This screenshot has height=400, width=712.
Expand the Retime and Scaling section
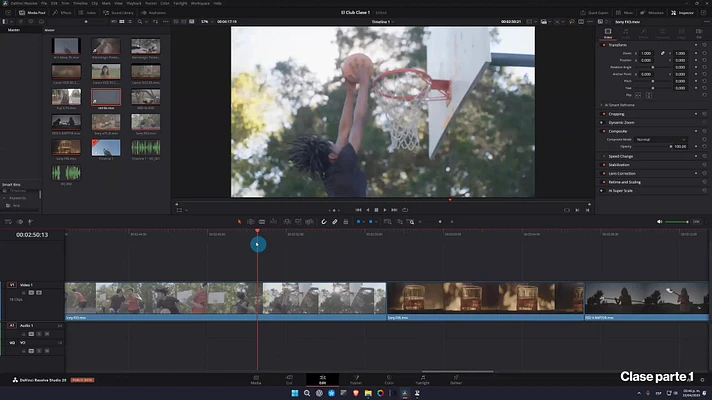click(624, 182)
